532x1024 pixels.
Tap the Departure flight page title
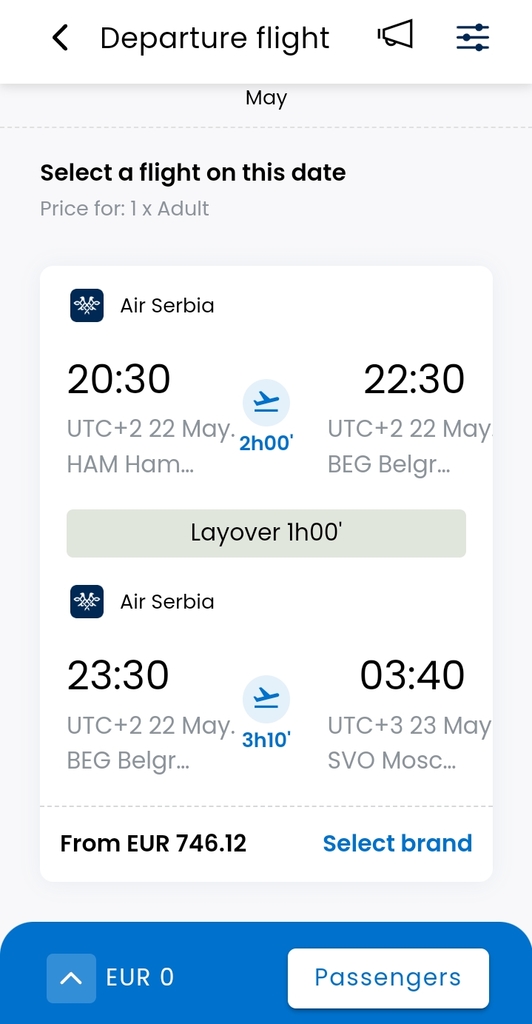pos(215,38)
